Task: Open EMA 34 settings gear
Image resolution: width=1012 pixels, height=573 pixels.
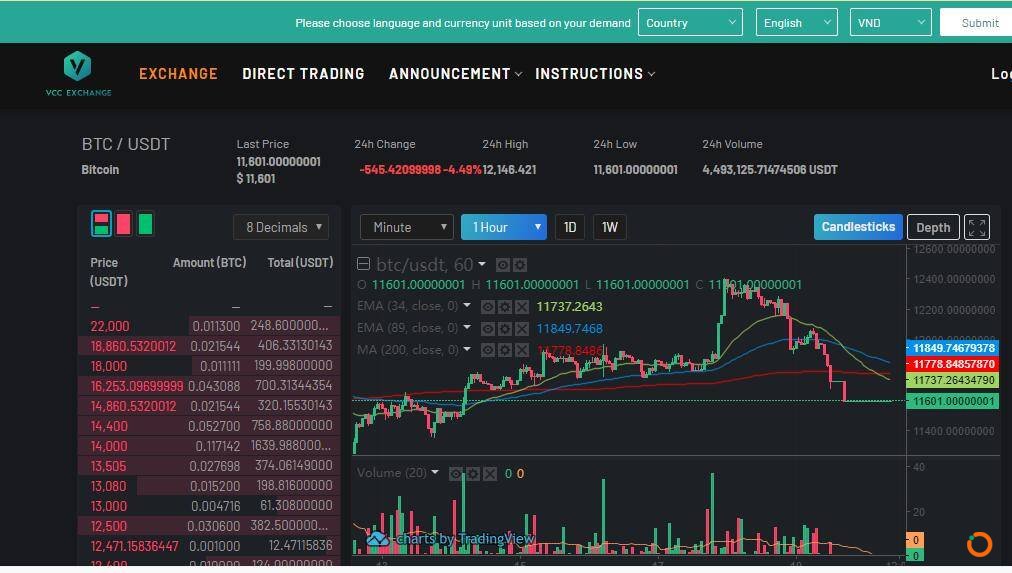Action: [505, 307]
